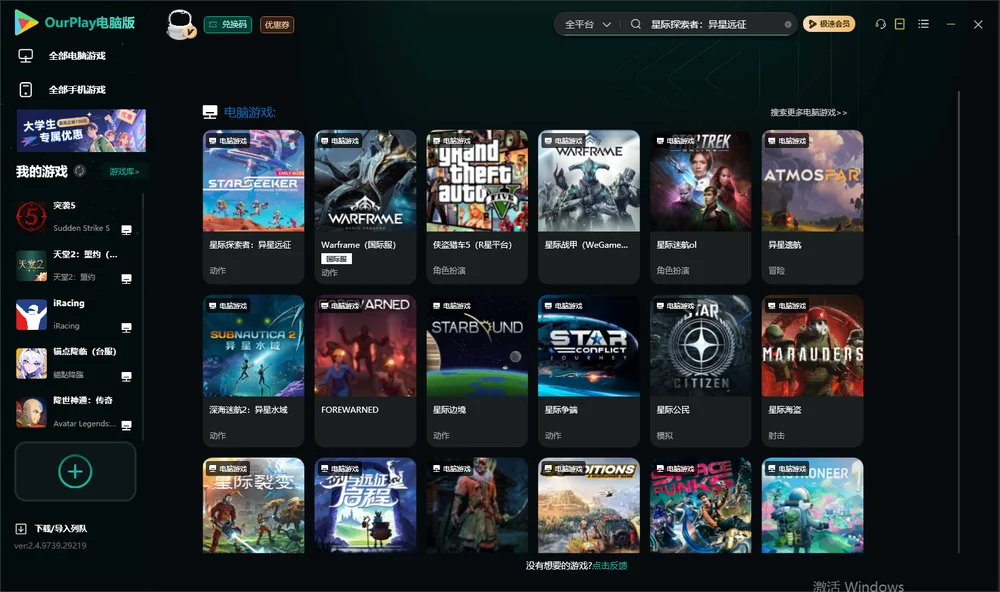The image size is (1000, 592).
Task: Click 点击反馈 feedback link
Action: [610, 565]
